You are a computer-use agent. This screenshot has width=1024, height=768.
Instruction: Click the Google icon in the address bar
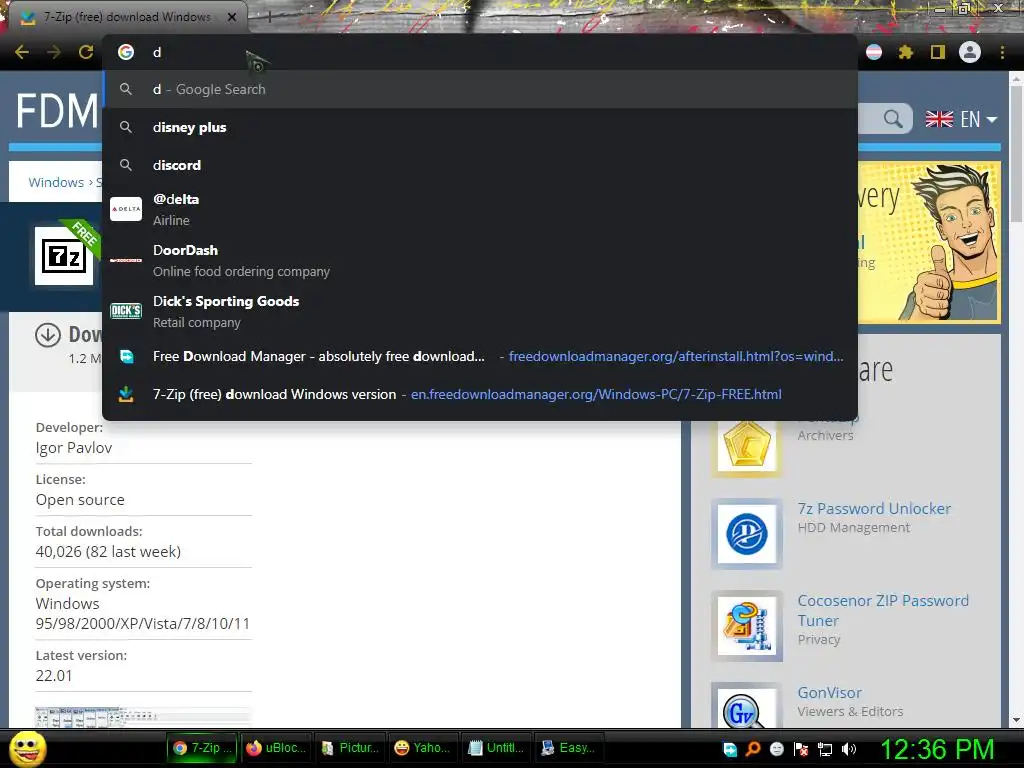126,52
